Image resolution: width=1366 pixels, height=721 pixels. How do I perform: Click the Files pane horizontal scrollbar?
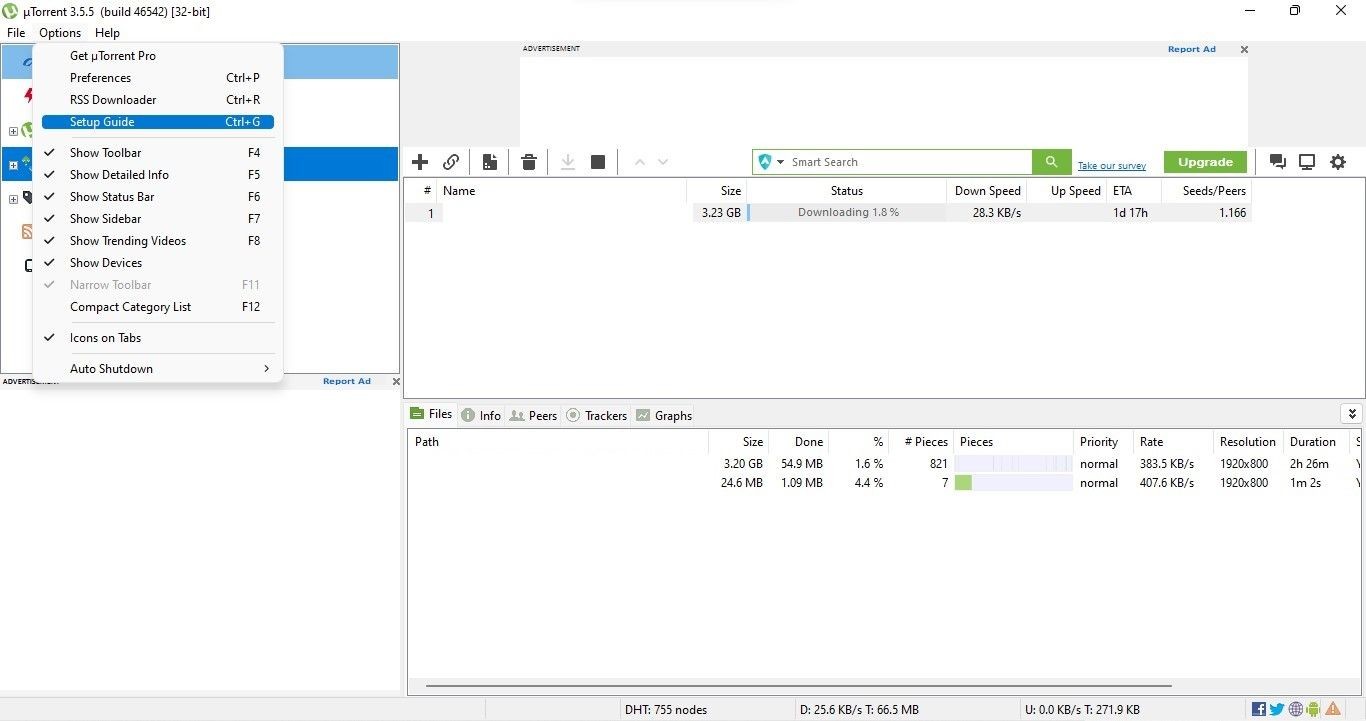[798, 686]
